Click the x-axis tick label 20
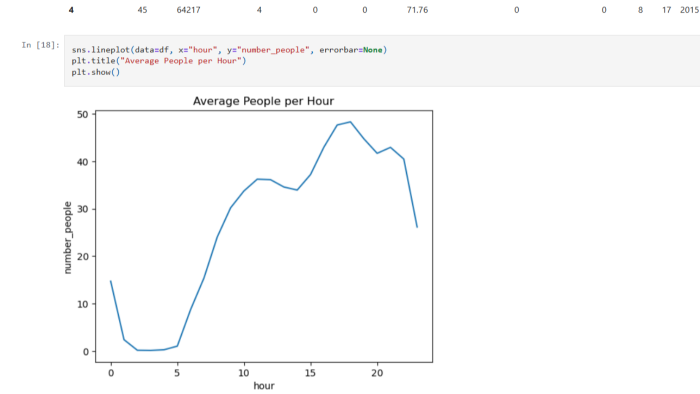 (377, 373)
